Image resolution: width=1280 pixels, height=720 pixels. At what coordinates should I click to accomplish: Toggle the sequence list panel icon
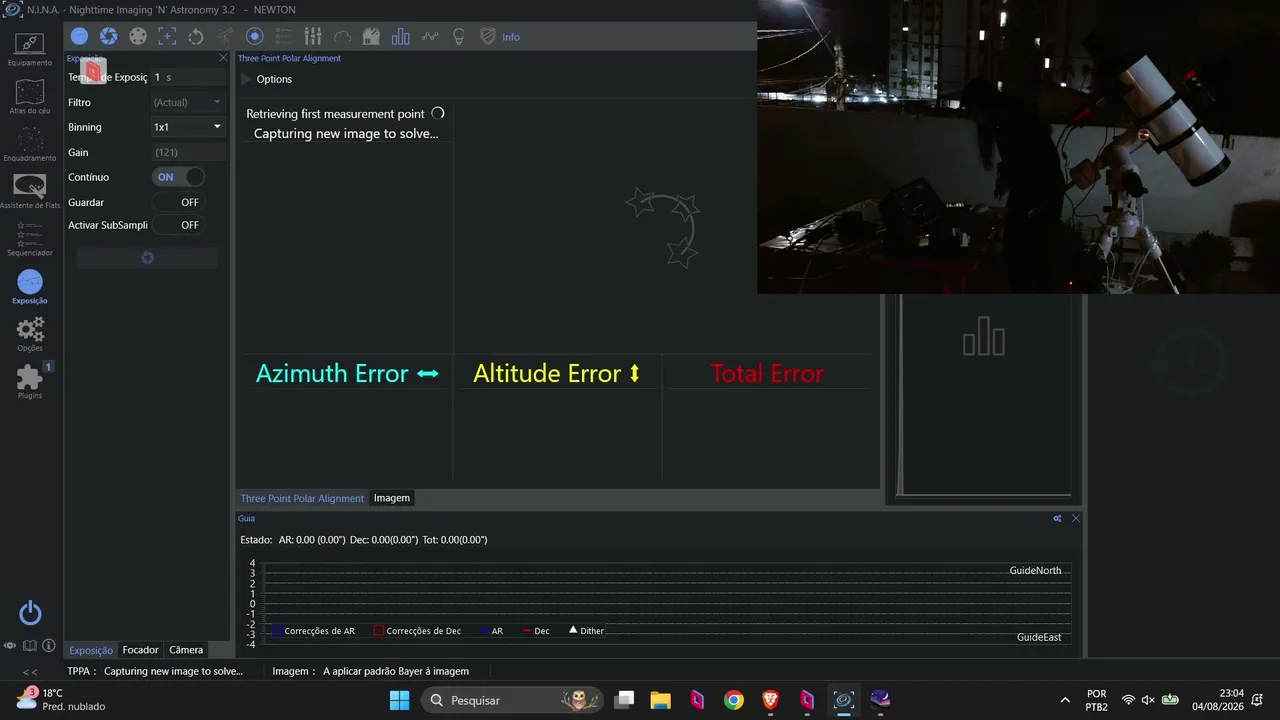point(283,36)
